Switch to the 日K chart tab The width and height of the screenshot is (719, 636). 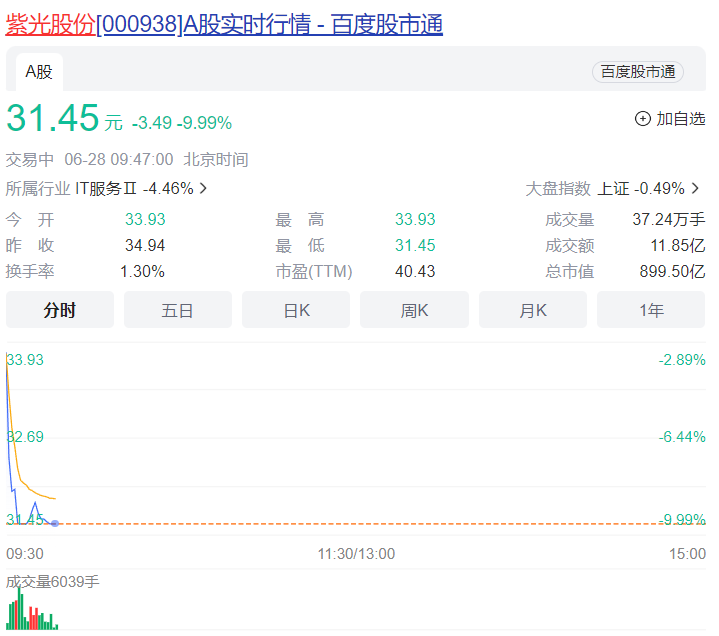(296, 310)
